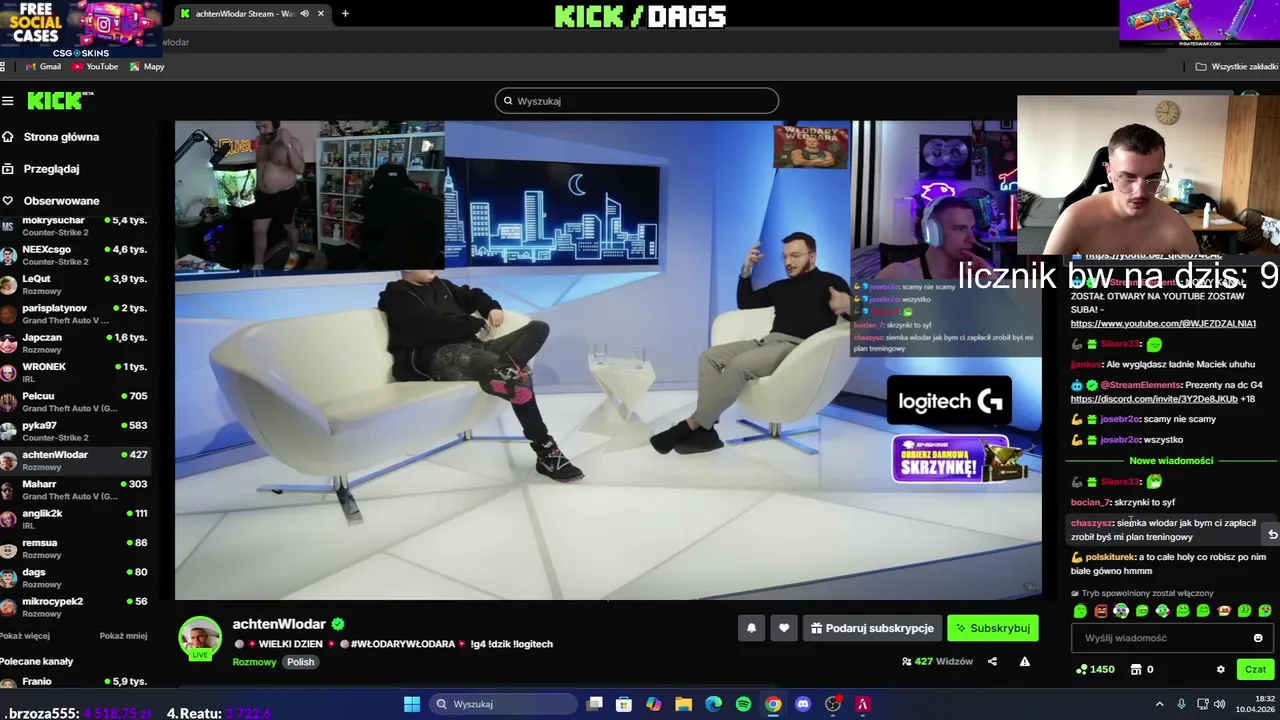
Task: Click the Polish language tag
Action: point(300,662)
